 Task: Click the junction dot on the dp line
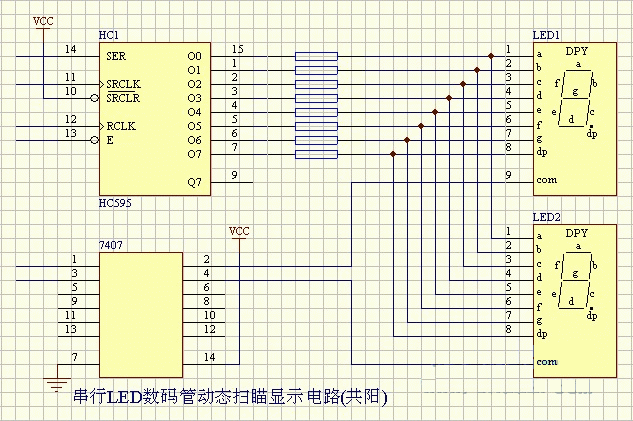[393, 154]
